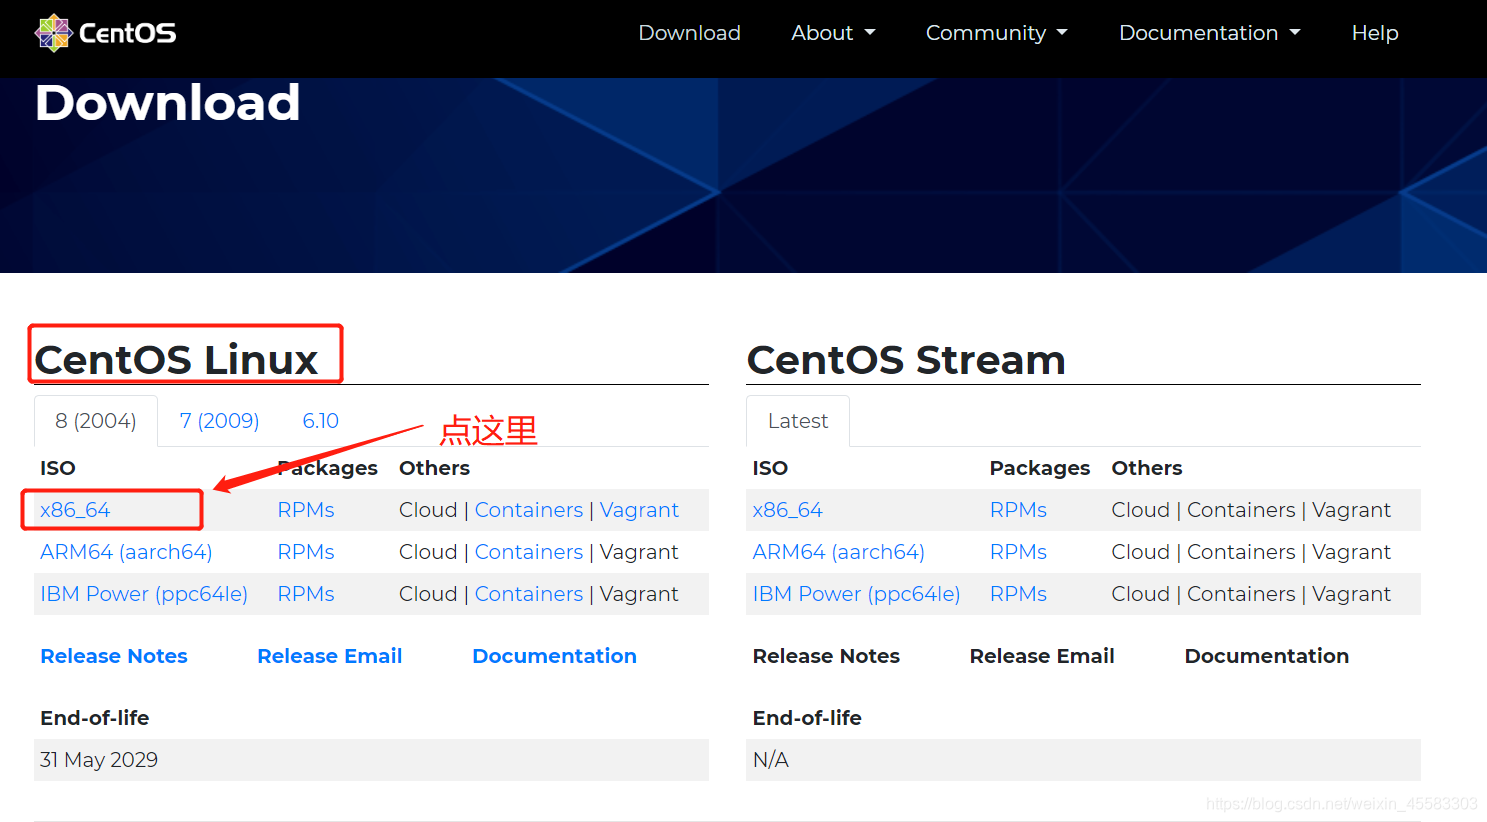Click Vagrant text in CentOS Stream ARM64 row

[x=1352, y=552]
